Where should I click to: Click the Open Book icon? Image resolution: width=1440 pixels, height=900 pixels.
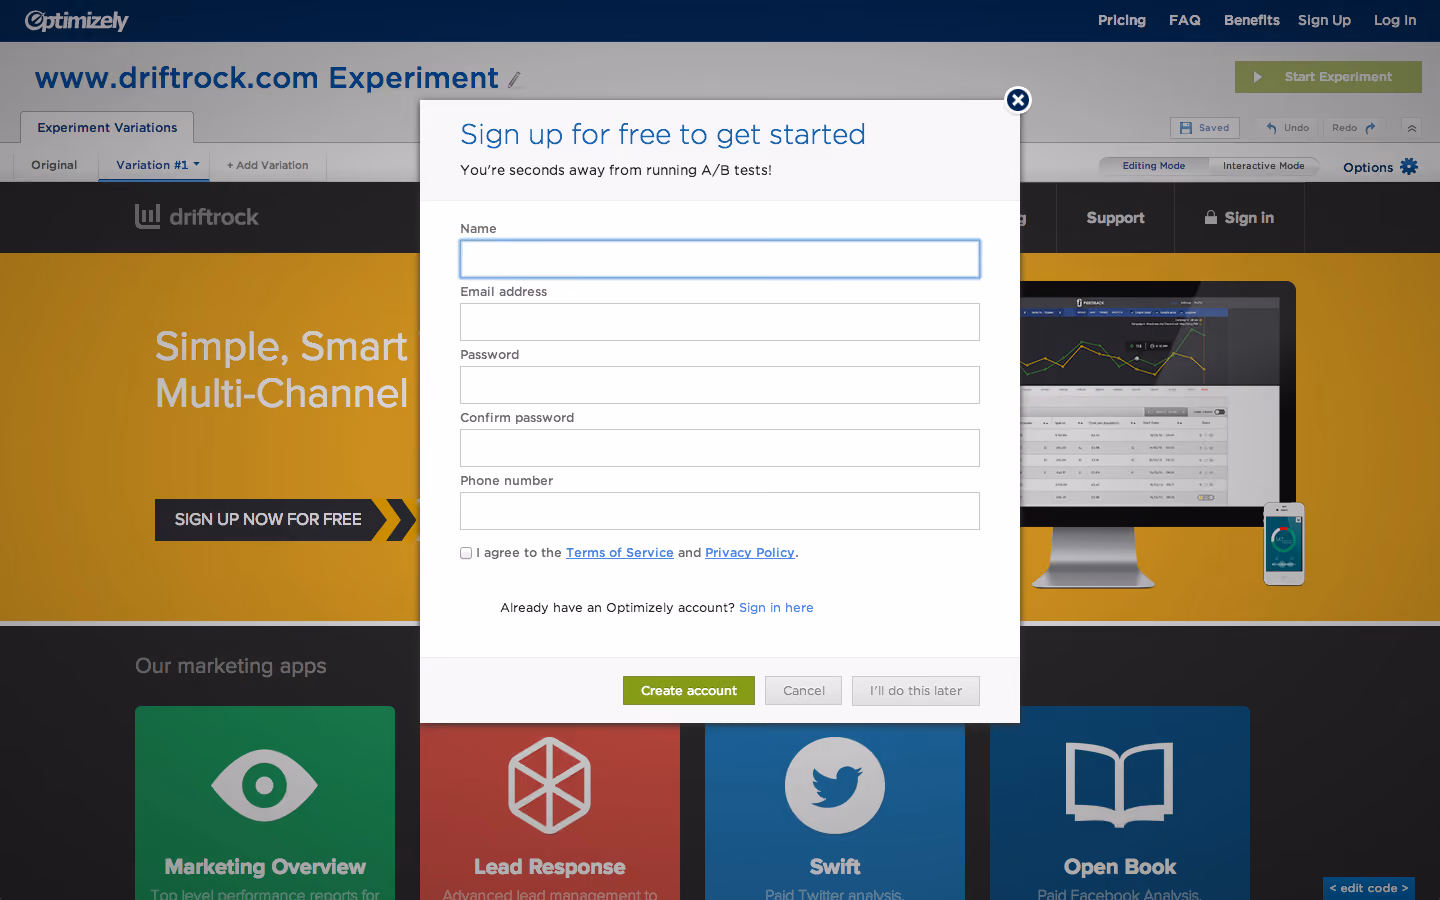pyautogui.click(x=1120, y=785)
